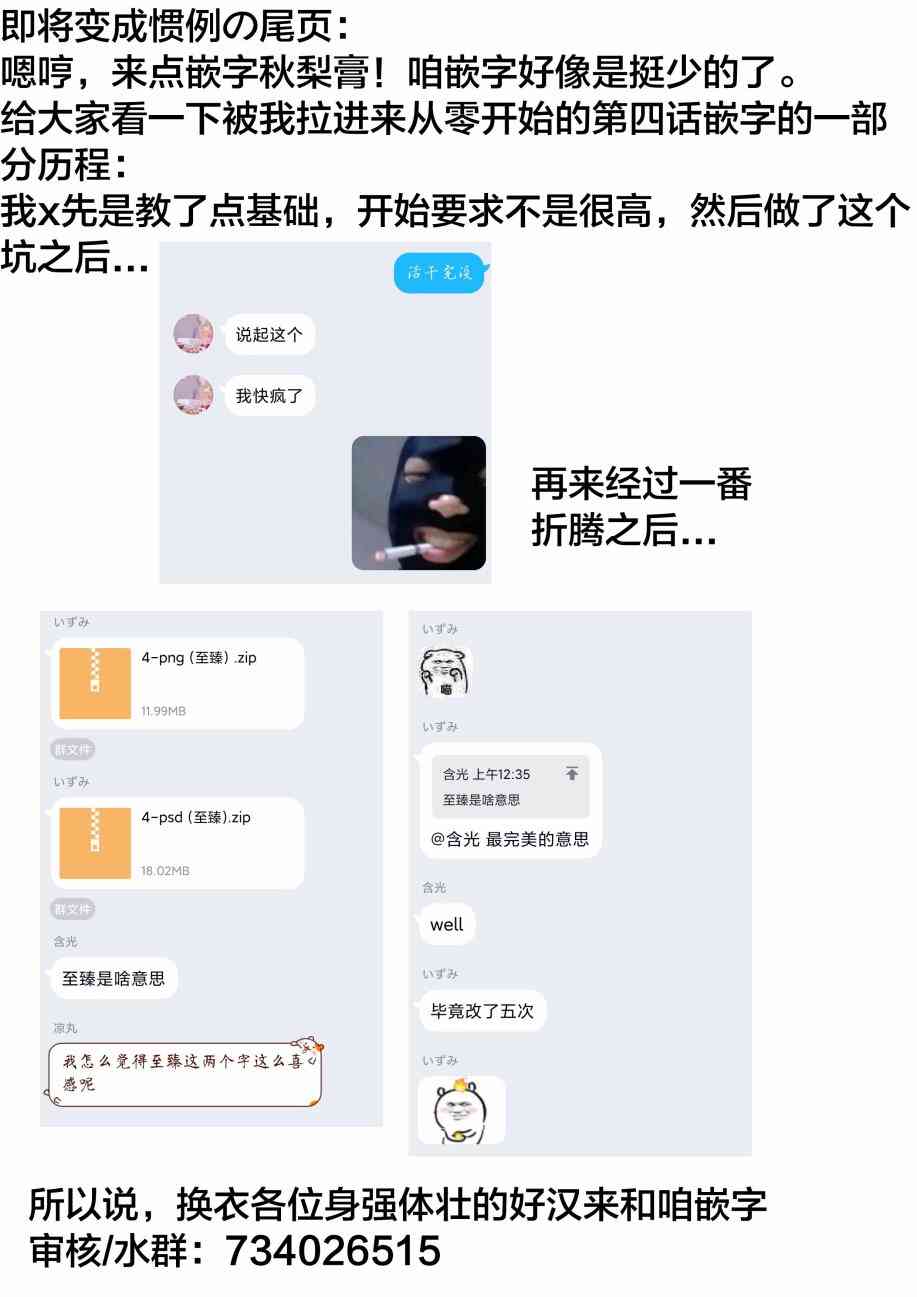Screen dimensions: 917x1297
Task: Click the quoted 含光 上午12:35 message box
Action: point(510,787)
